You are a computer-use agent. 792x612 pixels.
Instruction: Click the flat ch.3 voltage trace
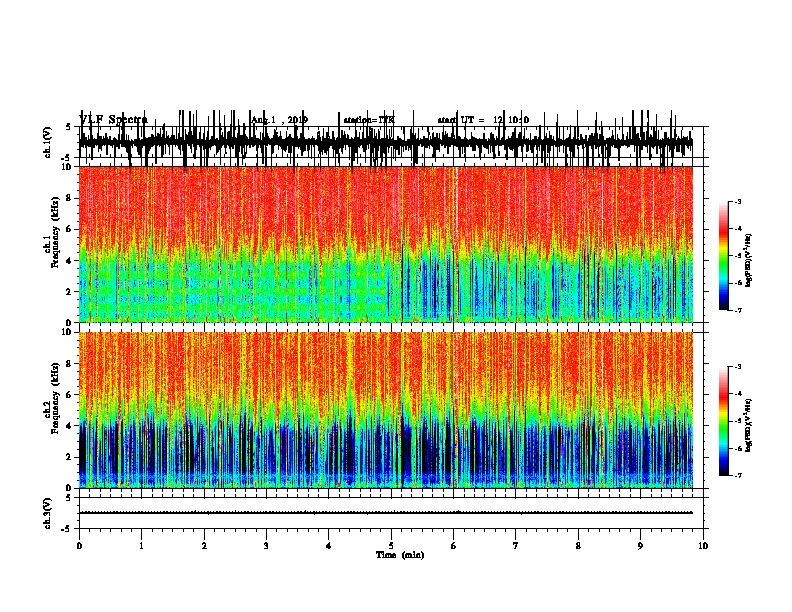[386, 513]
